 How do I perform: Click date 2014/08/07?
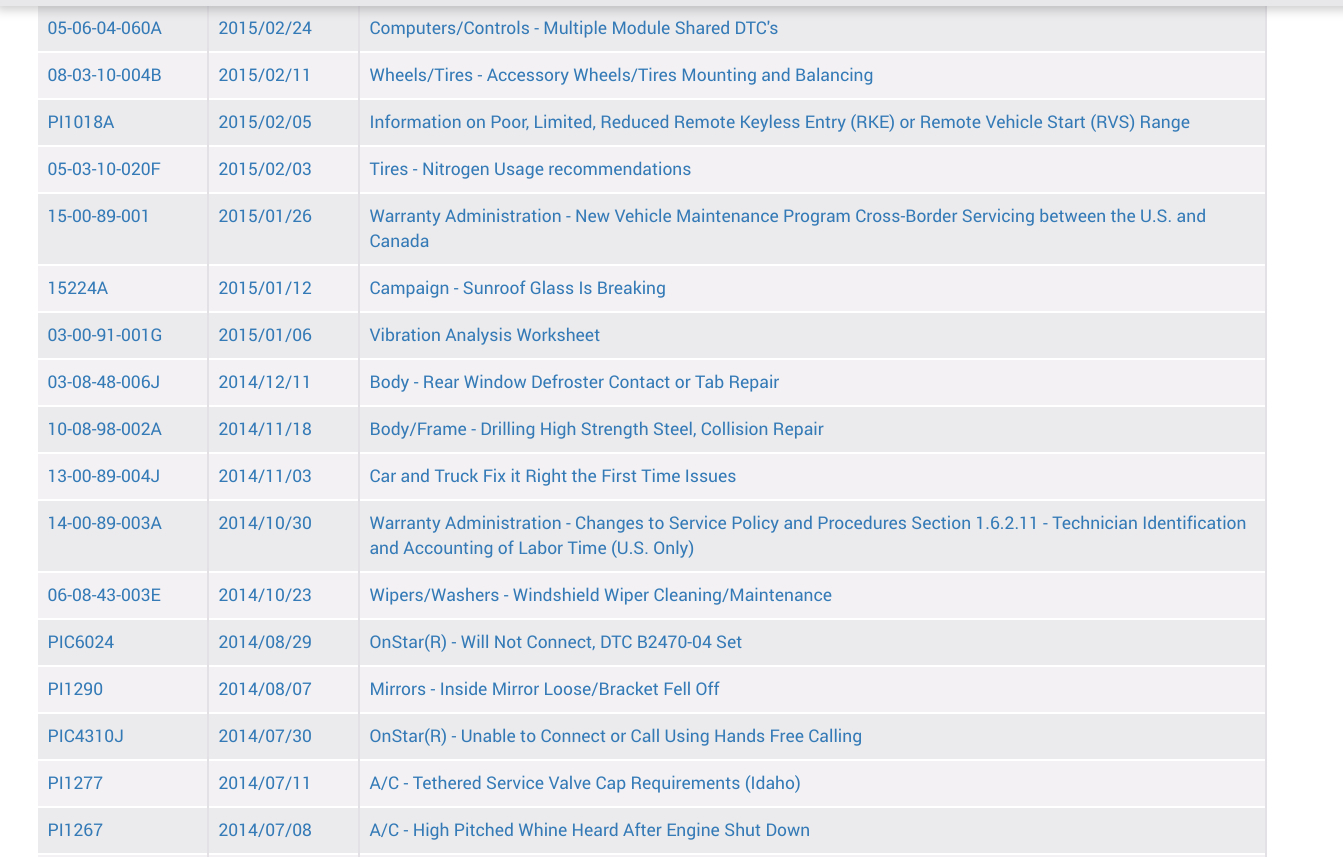265,689
